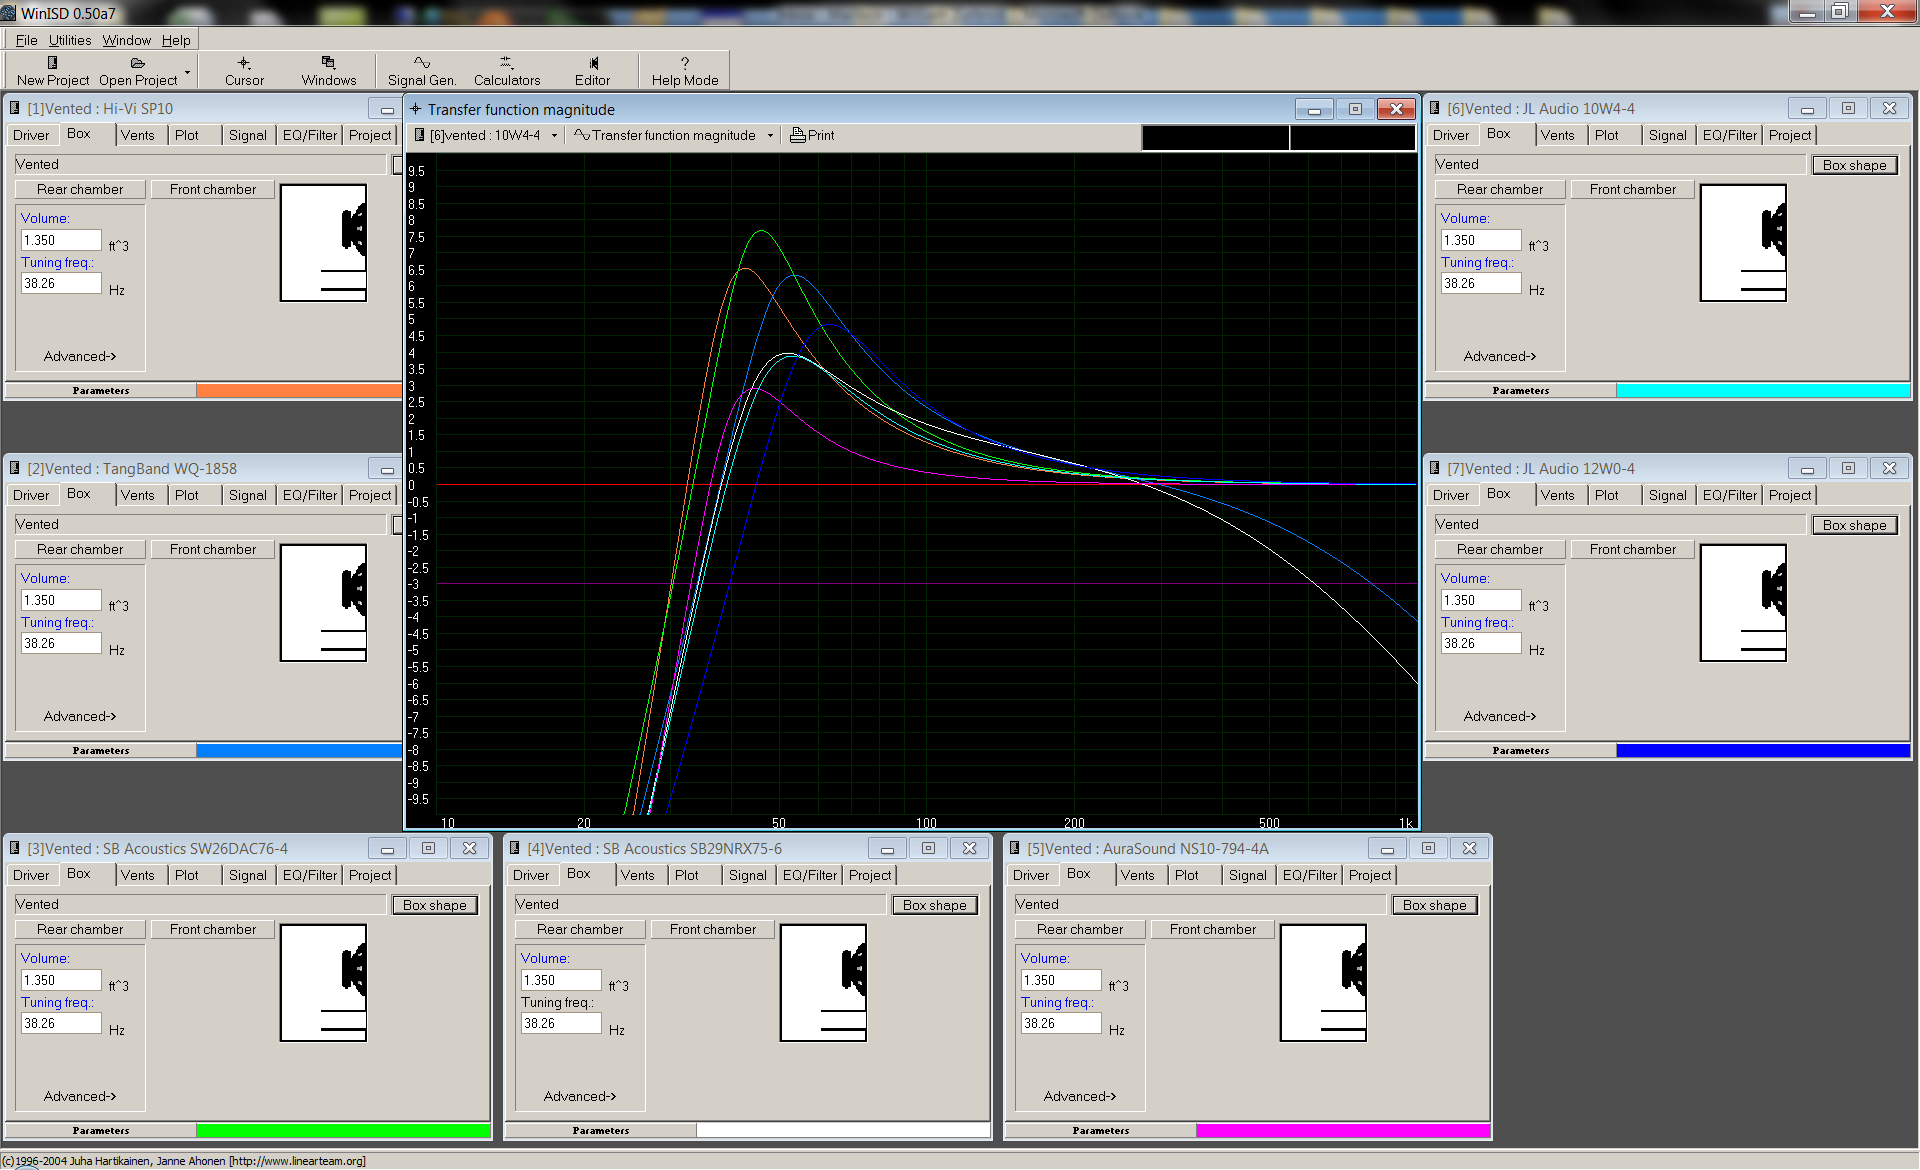Screen dimensions: 1920x1170
Task: Click Tuning freq field in TangBand WQ-1858 window
Action: pyautogui.click(x=61, y=643)
